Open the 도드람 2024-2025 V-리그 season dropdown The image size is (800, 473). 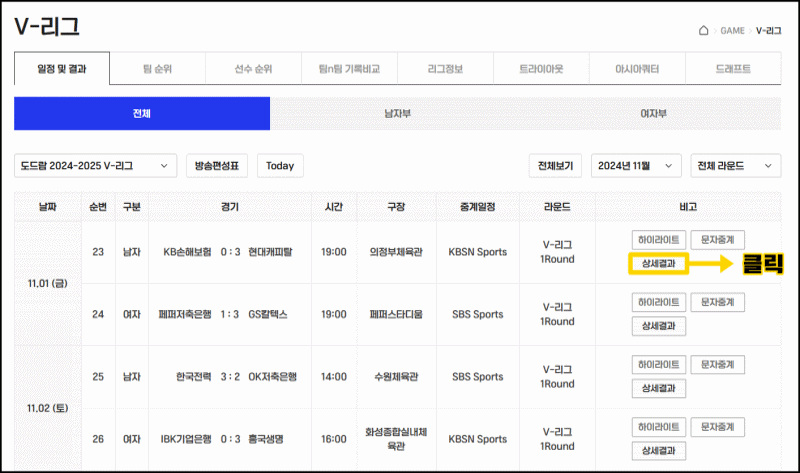click(x=96, y=166)
